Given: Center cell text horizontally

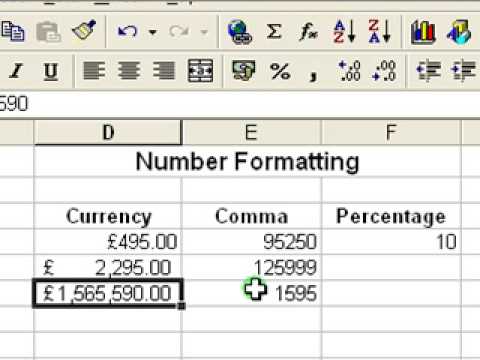Looking at the screenshot, I should 129,70.
